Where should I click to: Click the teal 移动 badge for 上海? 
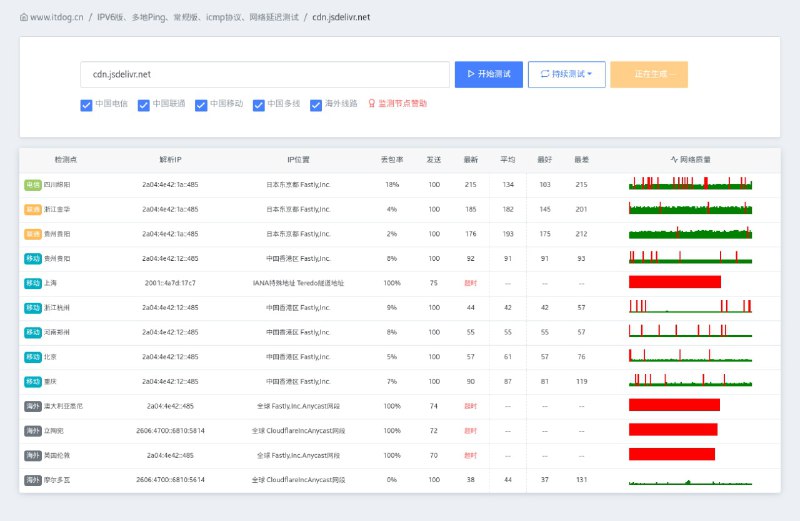(33, 283)
